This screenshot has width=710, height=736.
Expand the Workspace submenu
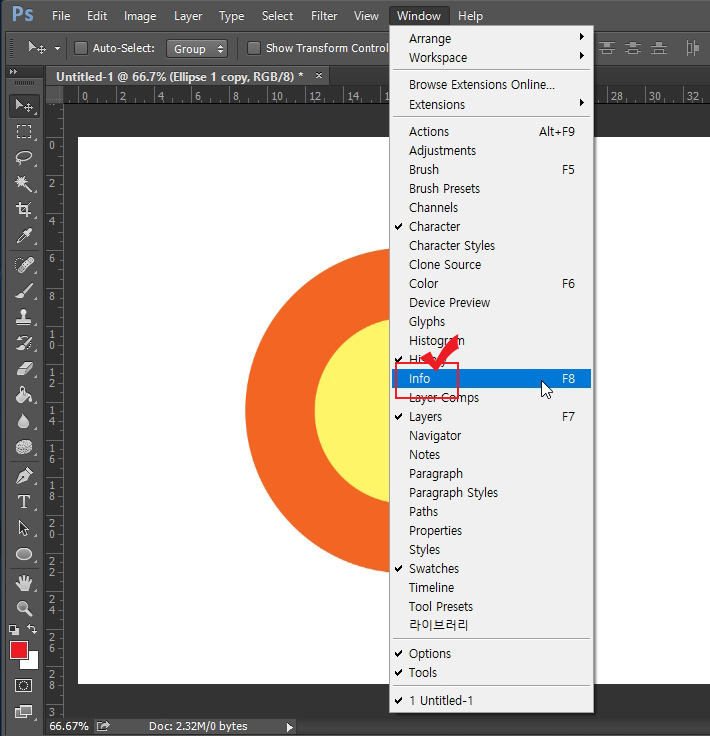[491, 58]
